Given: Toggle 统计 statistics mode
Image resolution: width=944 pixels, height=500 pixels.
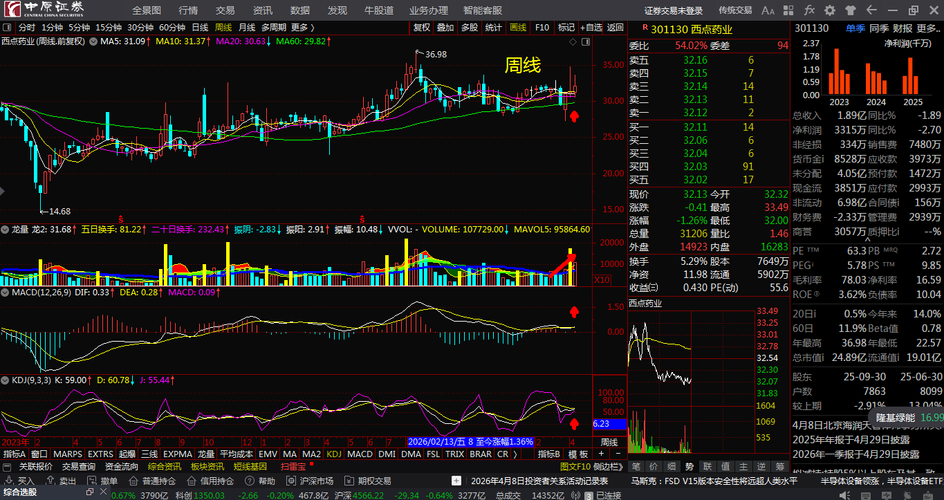Looking at the screenshot, I should coord(494,27).
